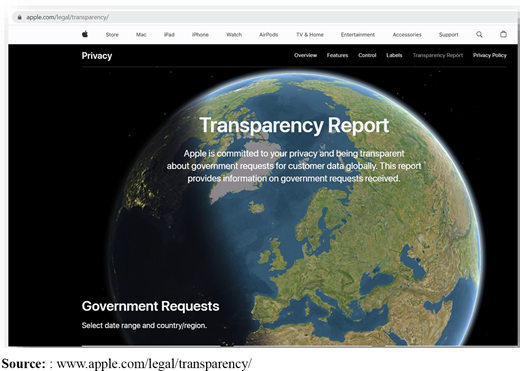Open the Privacy Policy link

490,55
